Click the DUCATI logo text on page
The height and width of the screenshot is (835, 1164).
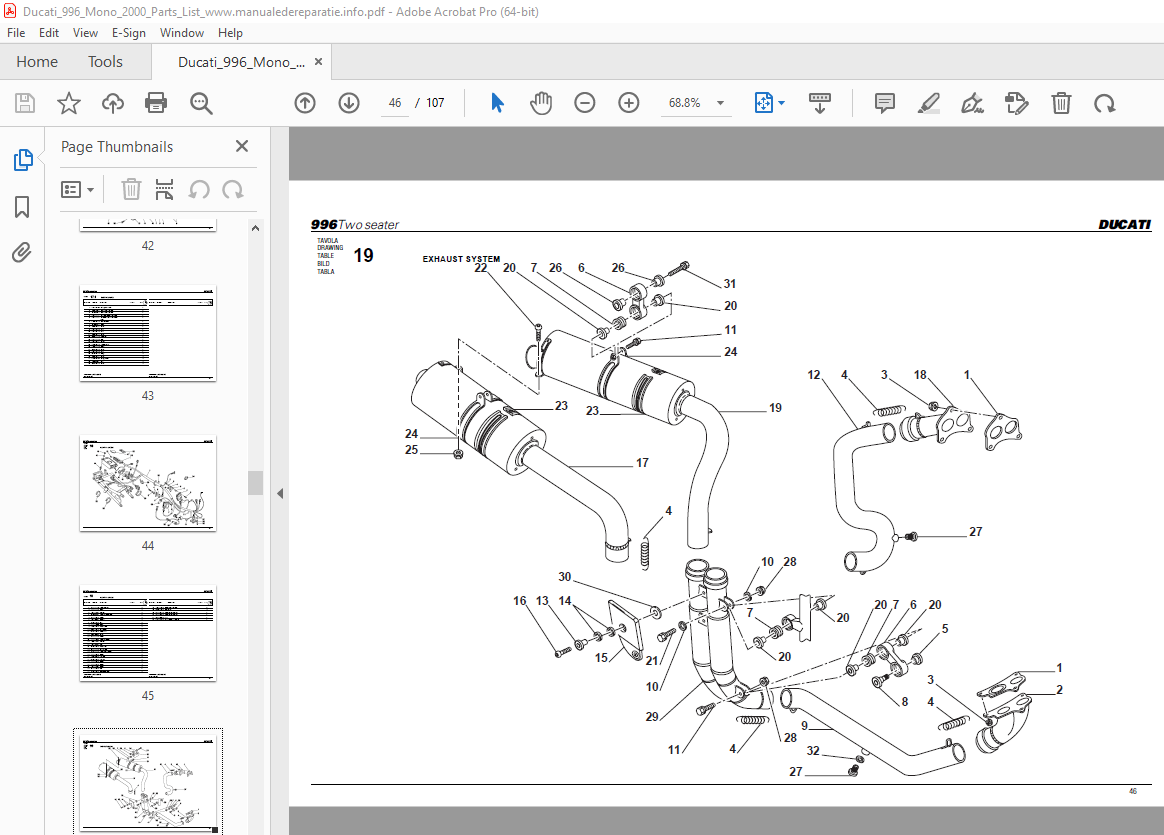click(1125, 225)
